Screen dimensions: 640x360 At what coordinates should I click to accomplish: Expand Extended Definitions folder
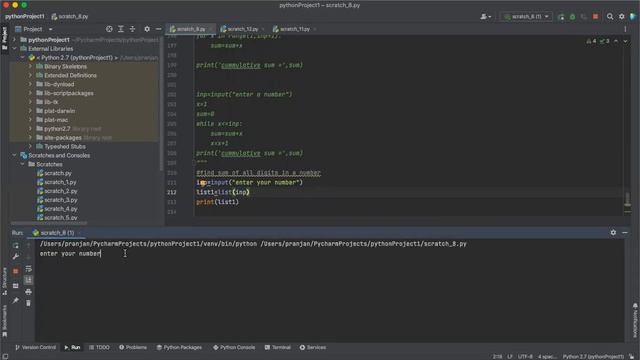click(x=30, y=76)
